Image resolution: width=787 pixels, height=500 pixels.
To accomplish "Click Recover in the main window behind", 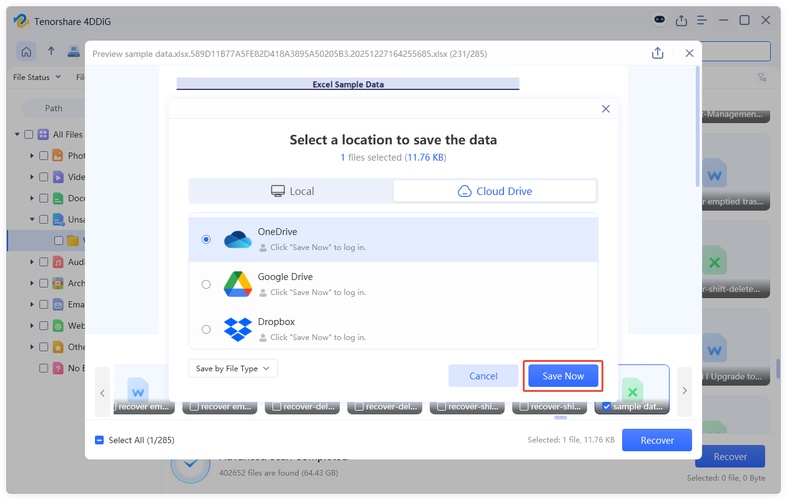I will pyautogui.click(x=730, y=456).
